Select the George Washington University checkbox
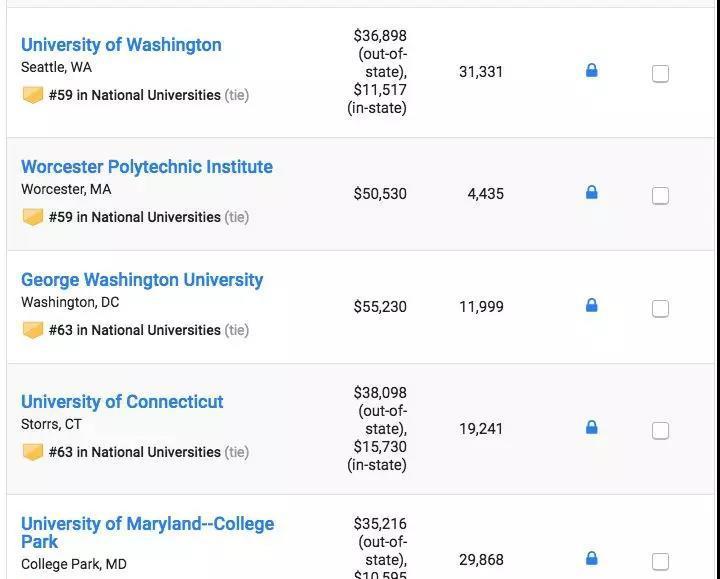The width and height of the screenshot is (720, 579). pos(660,308)
